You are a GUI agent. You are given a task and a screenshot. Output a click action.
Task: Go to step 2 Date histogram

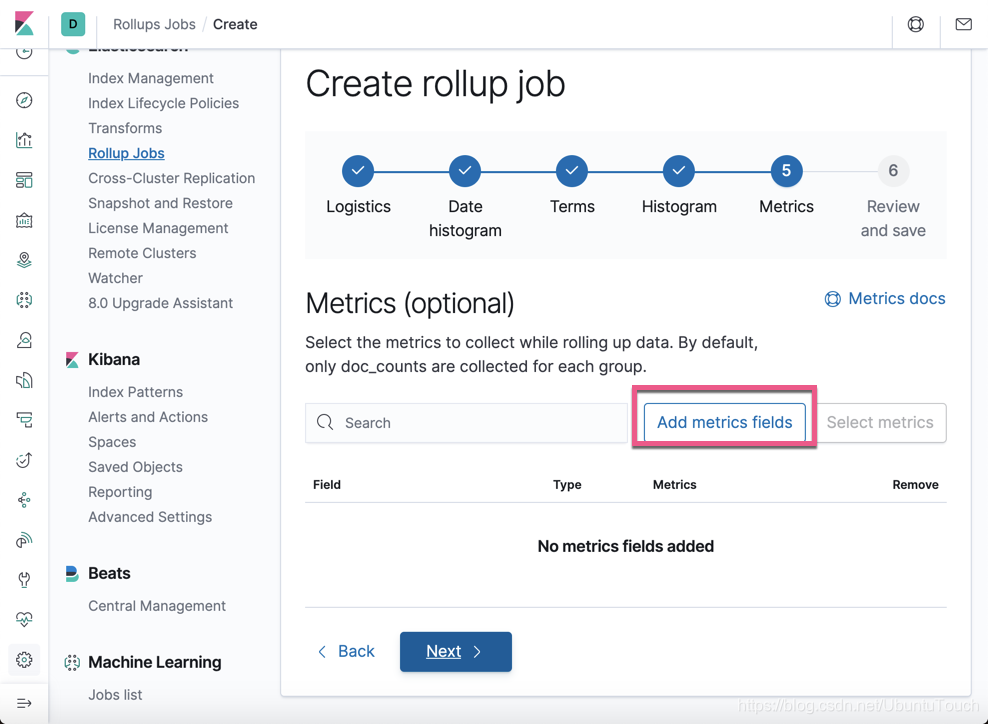click(x=465, y=171)
